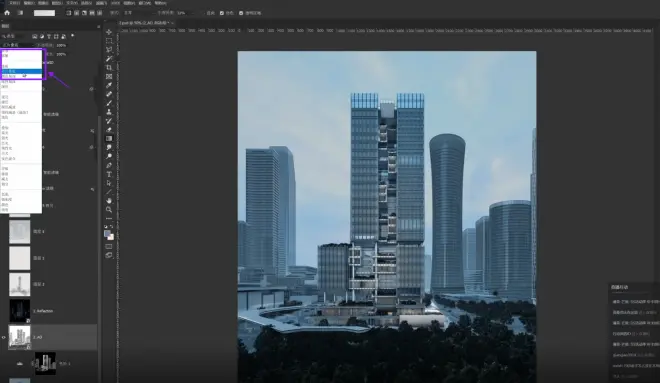Select the Path Selection tool
660x383 pixels.
[109, 183]
